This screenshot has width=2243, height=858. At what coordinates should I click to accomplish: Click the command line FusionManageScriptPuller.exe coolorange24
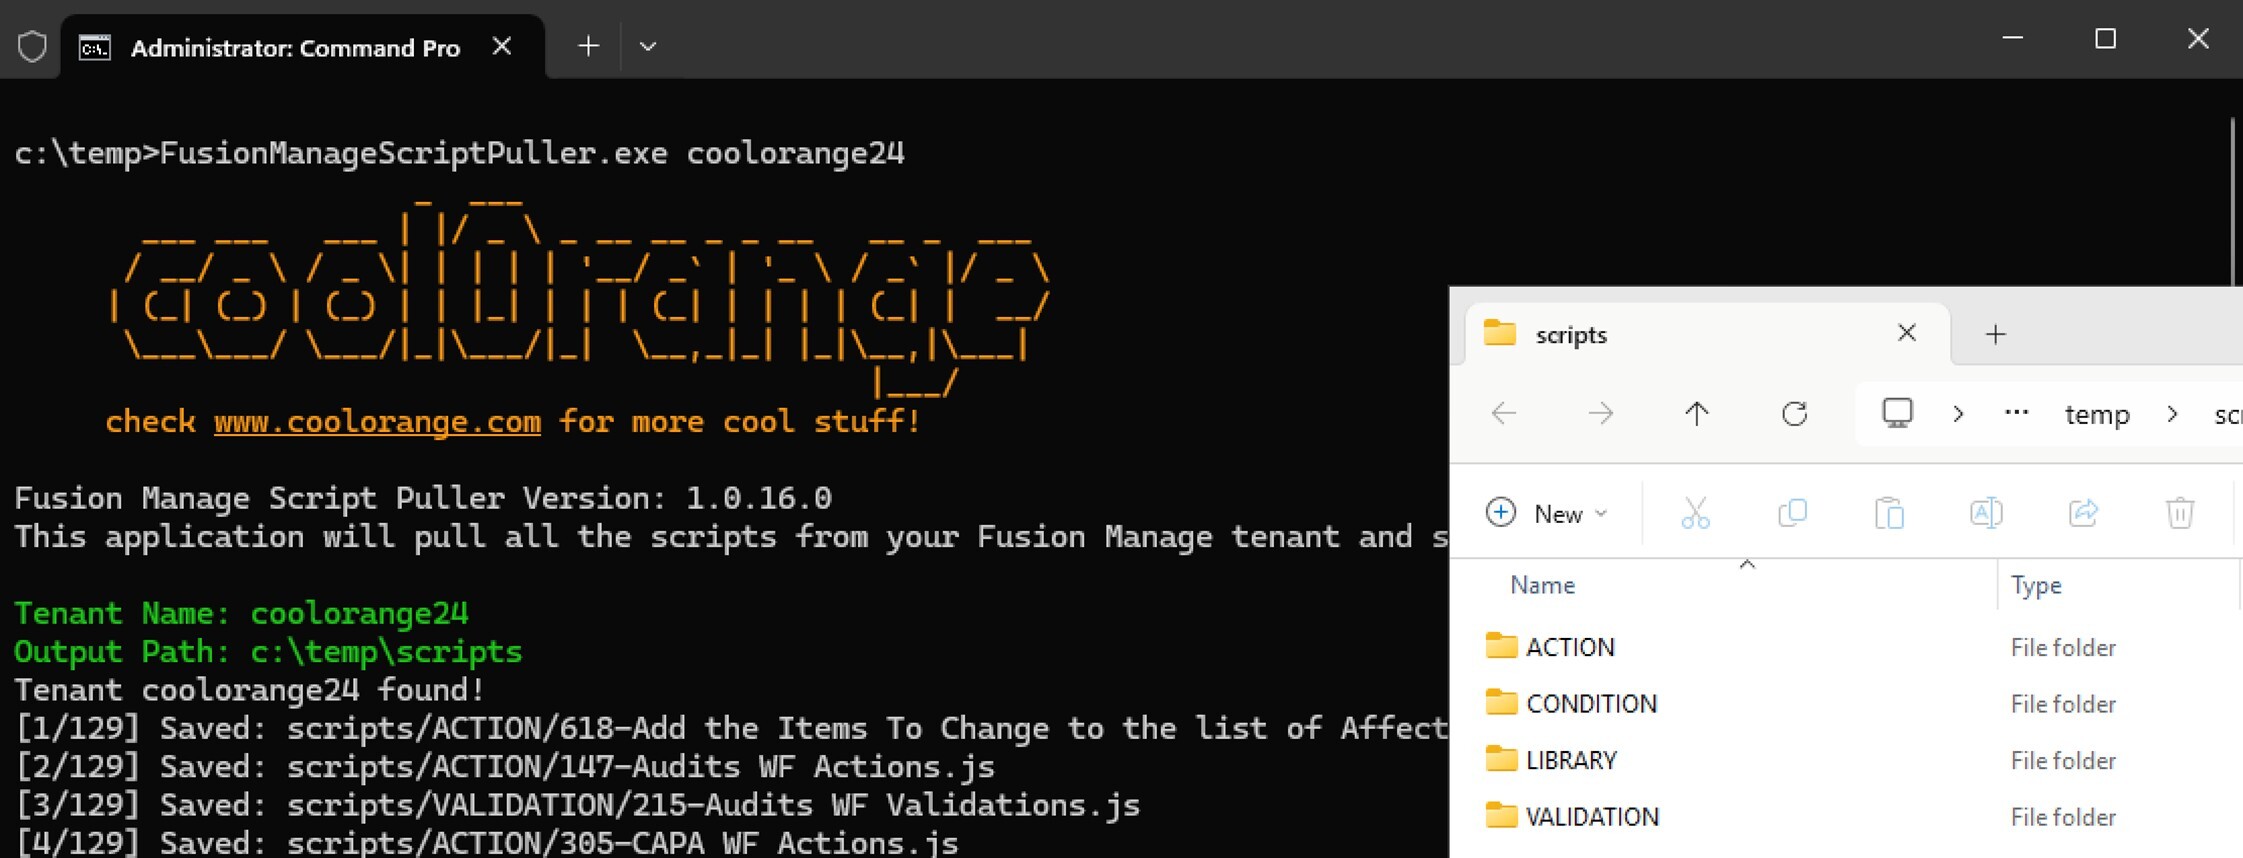coord(459,153)
